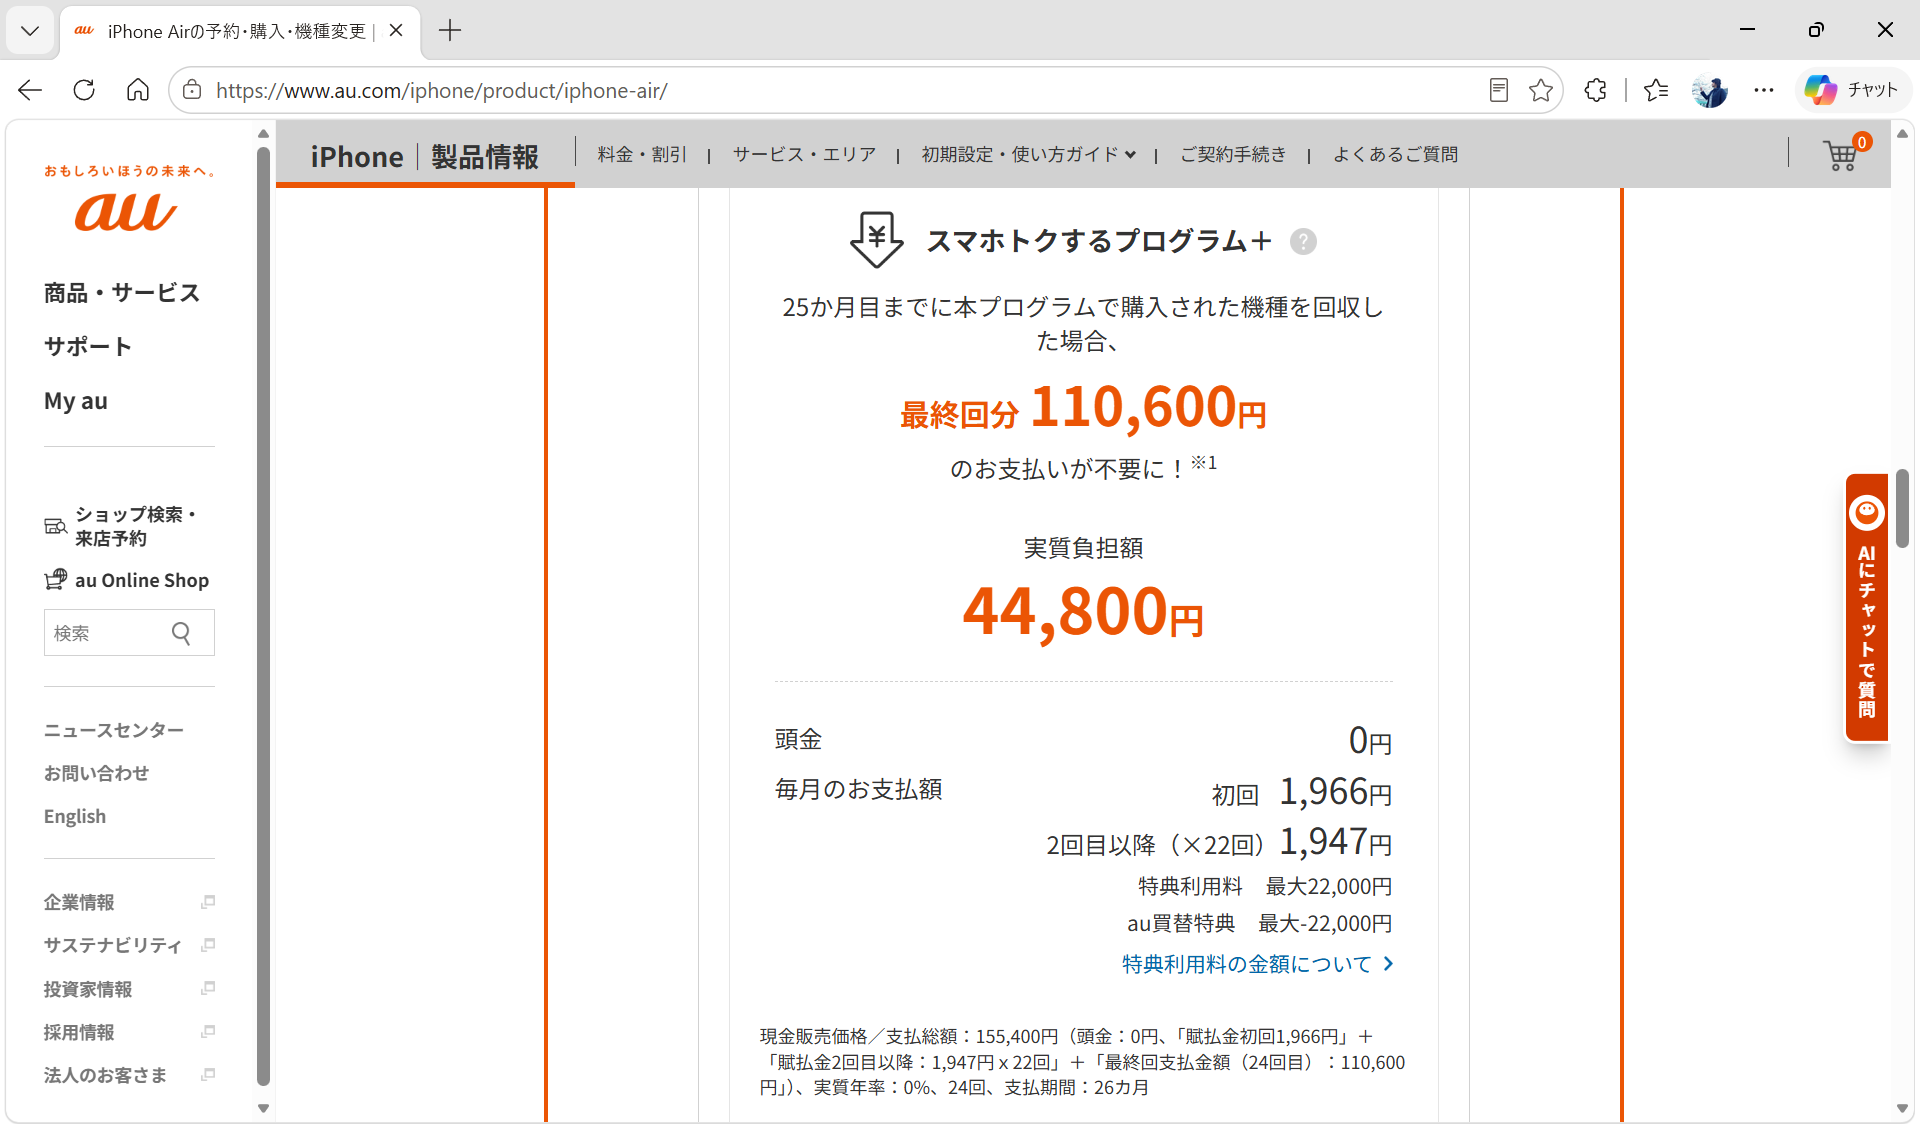Click the browser profile avatar
1920x1128 pixels.
pyautogui.click(x=1710, y=90)
